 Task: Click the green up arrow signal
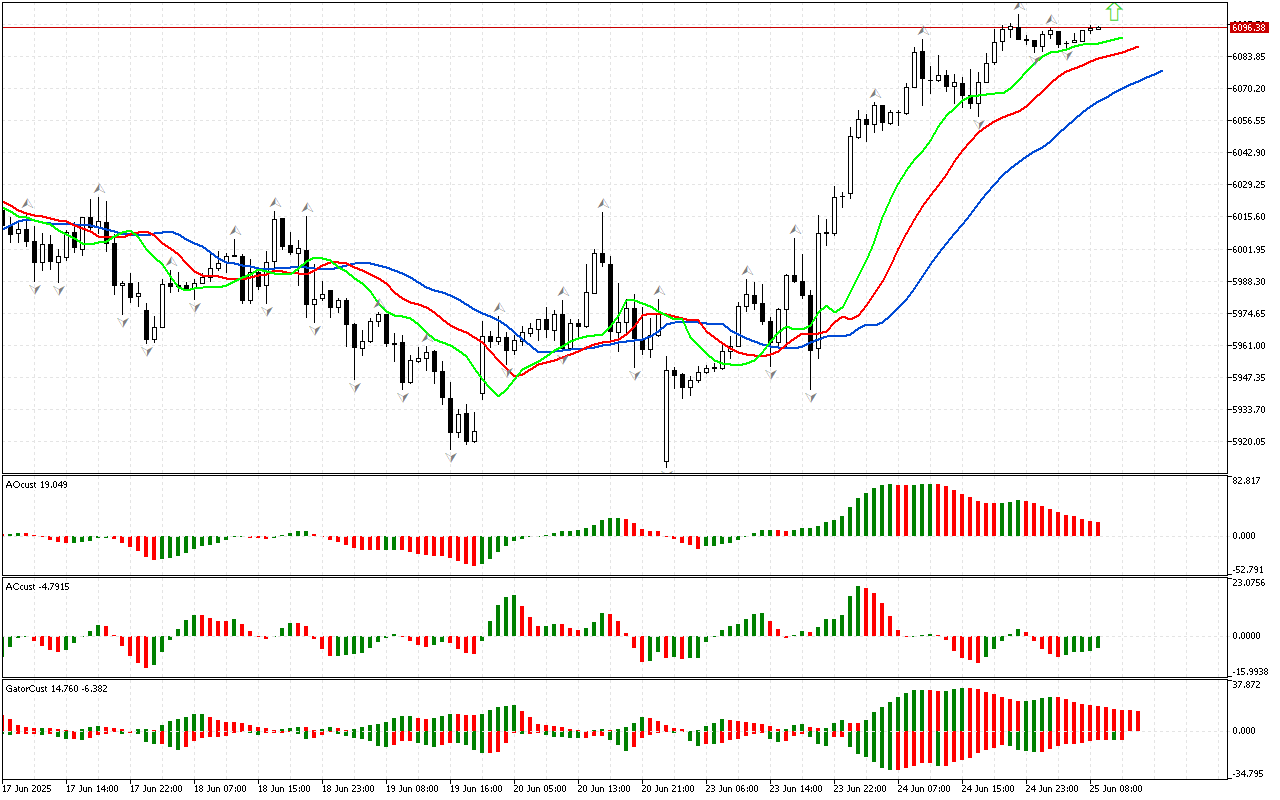(x=1115, y=12)
